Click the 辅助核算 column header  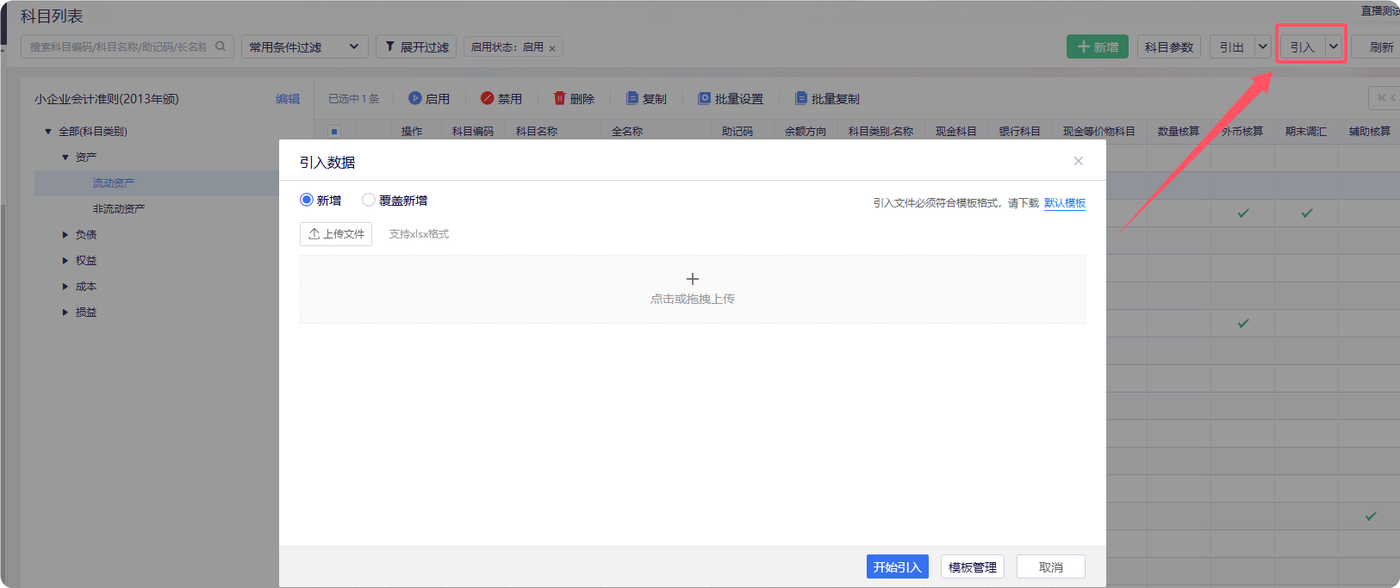[x=1369, y=131]
